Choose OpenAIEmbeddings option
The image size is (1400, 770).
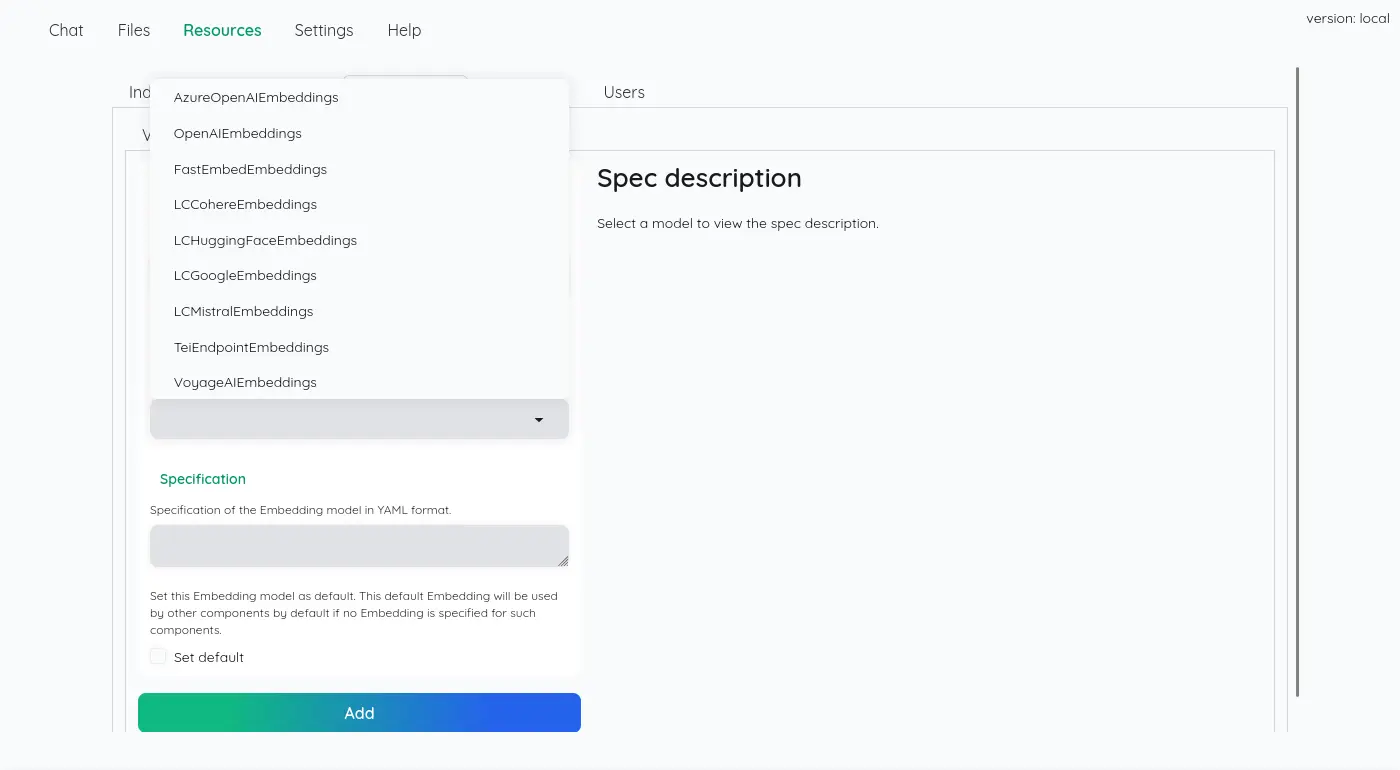238,134
